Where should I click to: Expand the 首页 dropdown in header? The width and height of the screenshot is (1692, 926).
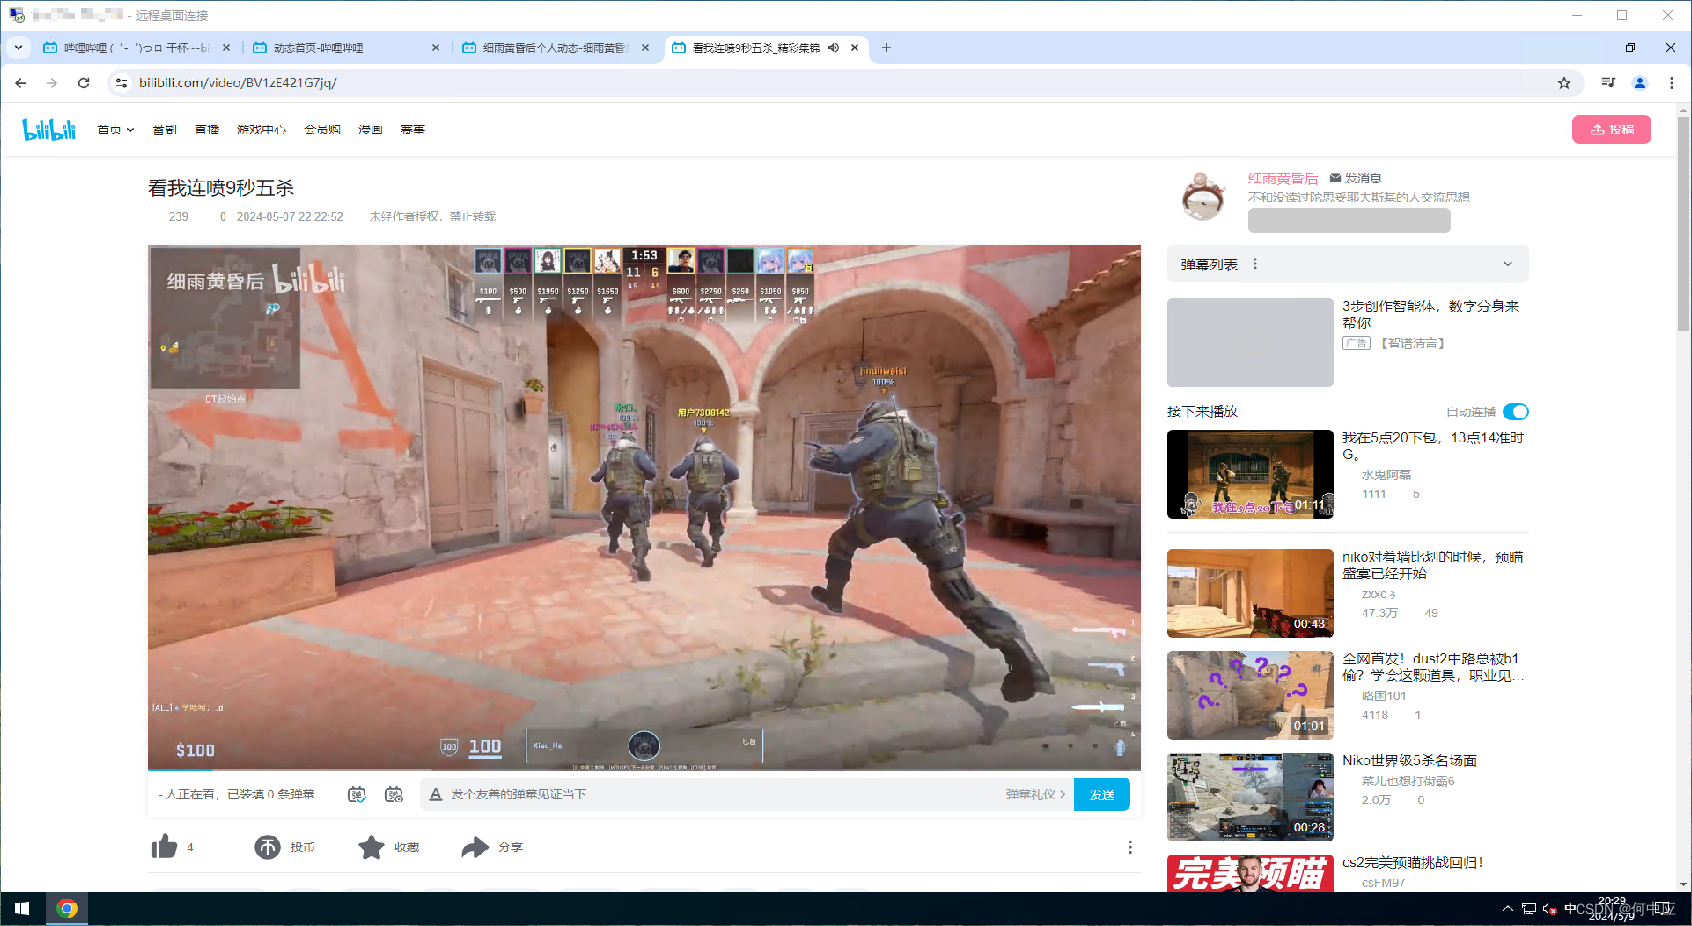[116, 130]
